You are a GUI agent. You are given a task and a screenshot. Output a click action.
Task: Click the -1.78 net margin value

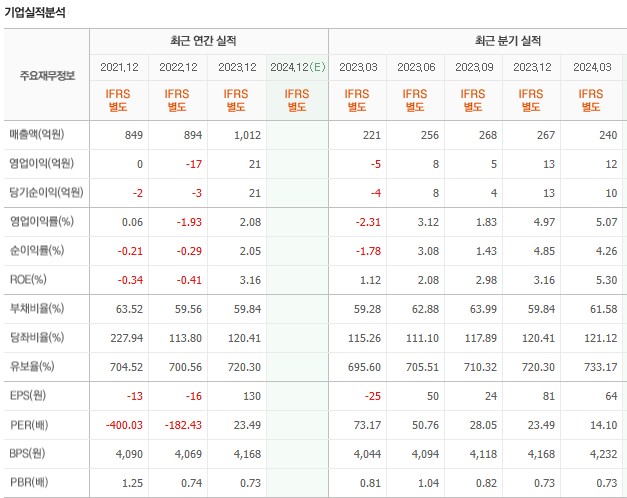pyautogui.click(x=368, y=251)
